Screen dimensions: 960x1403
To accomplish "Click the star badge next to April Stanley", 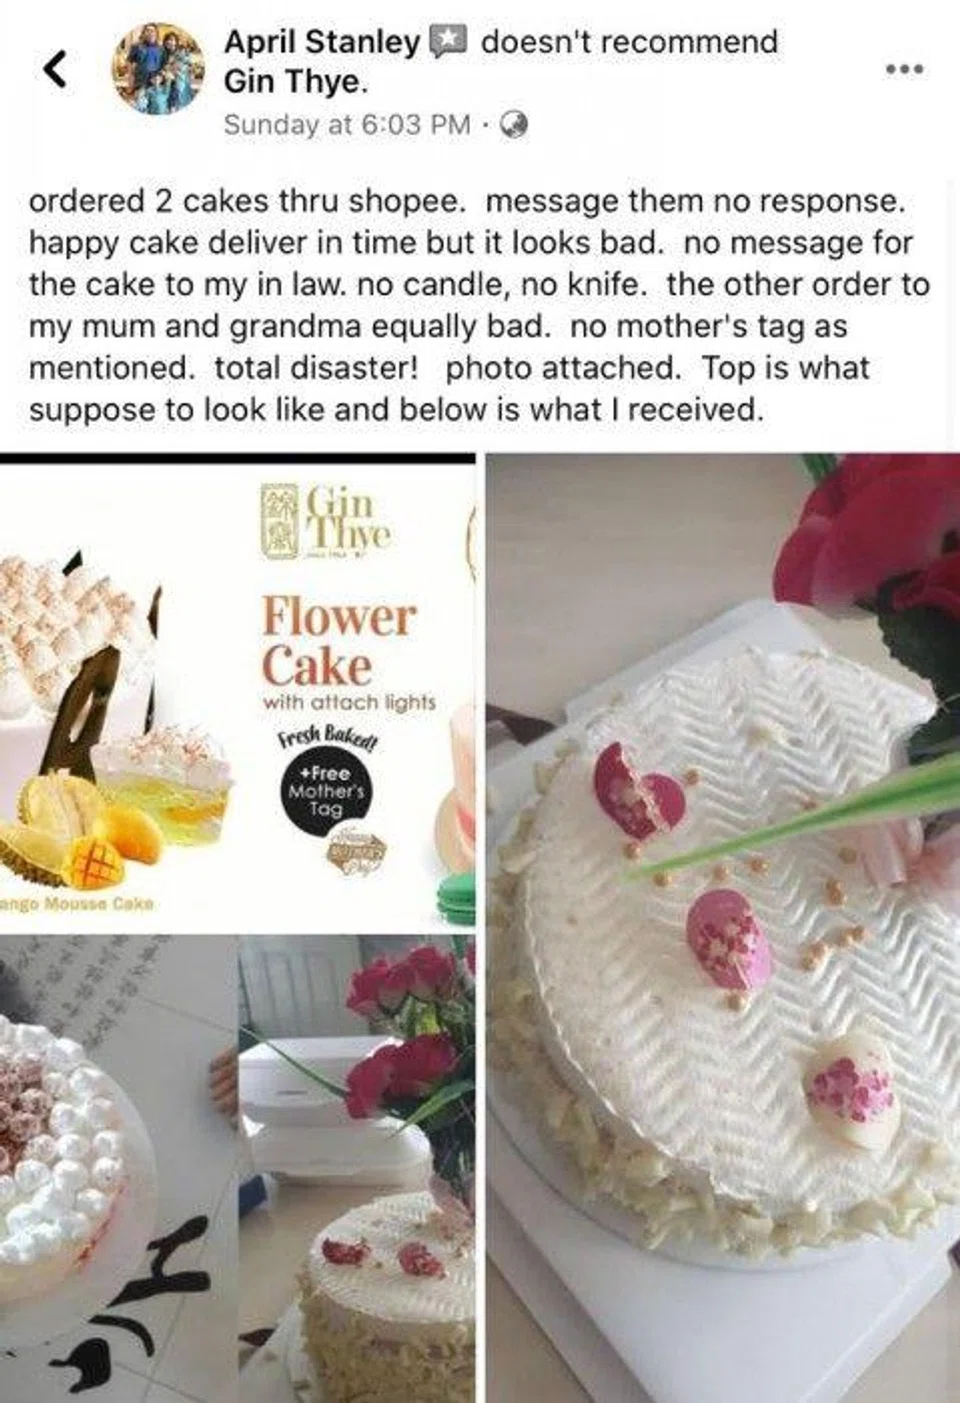I will [447, 41].
